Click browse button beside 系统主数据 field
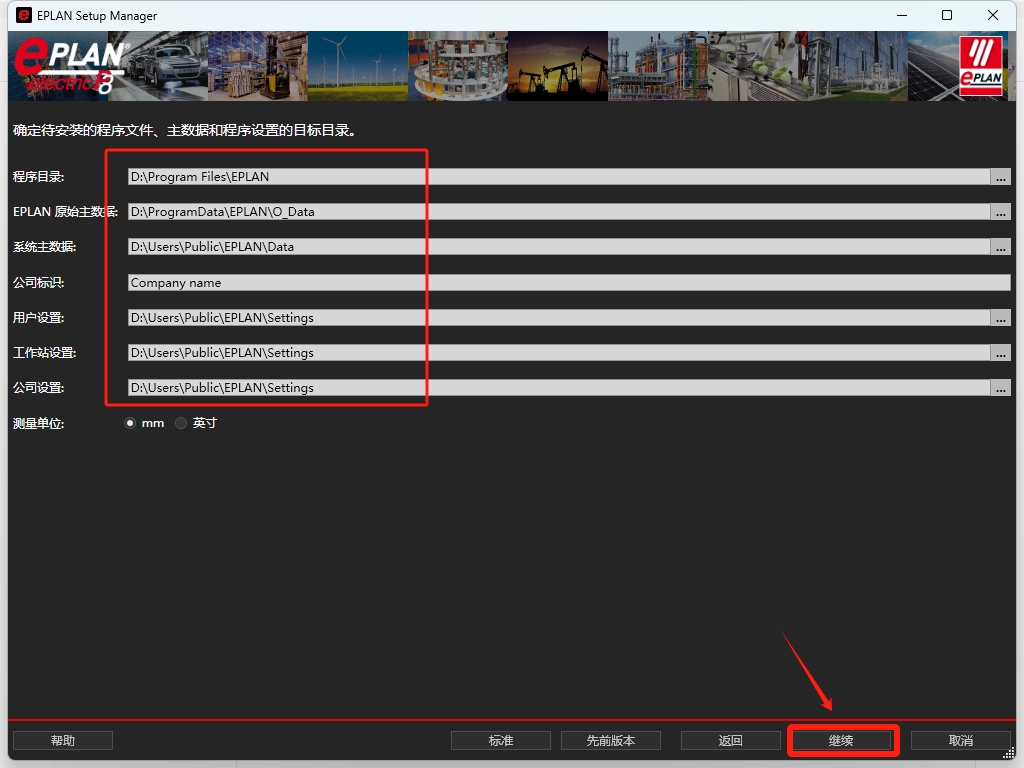This screenshot has width=1024, height=768. pyautogui.click(x=1000, y=247)
